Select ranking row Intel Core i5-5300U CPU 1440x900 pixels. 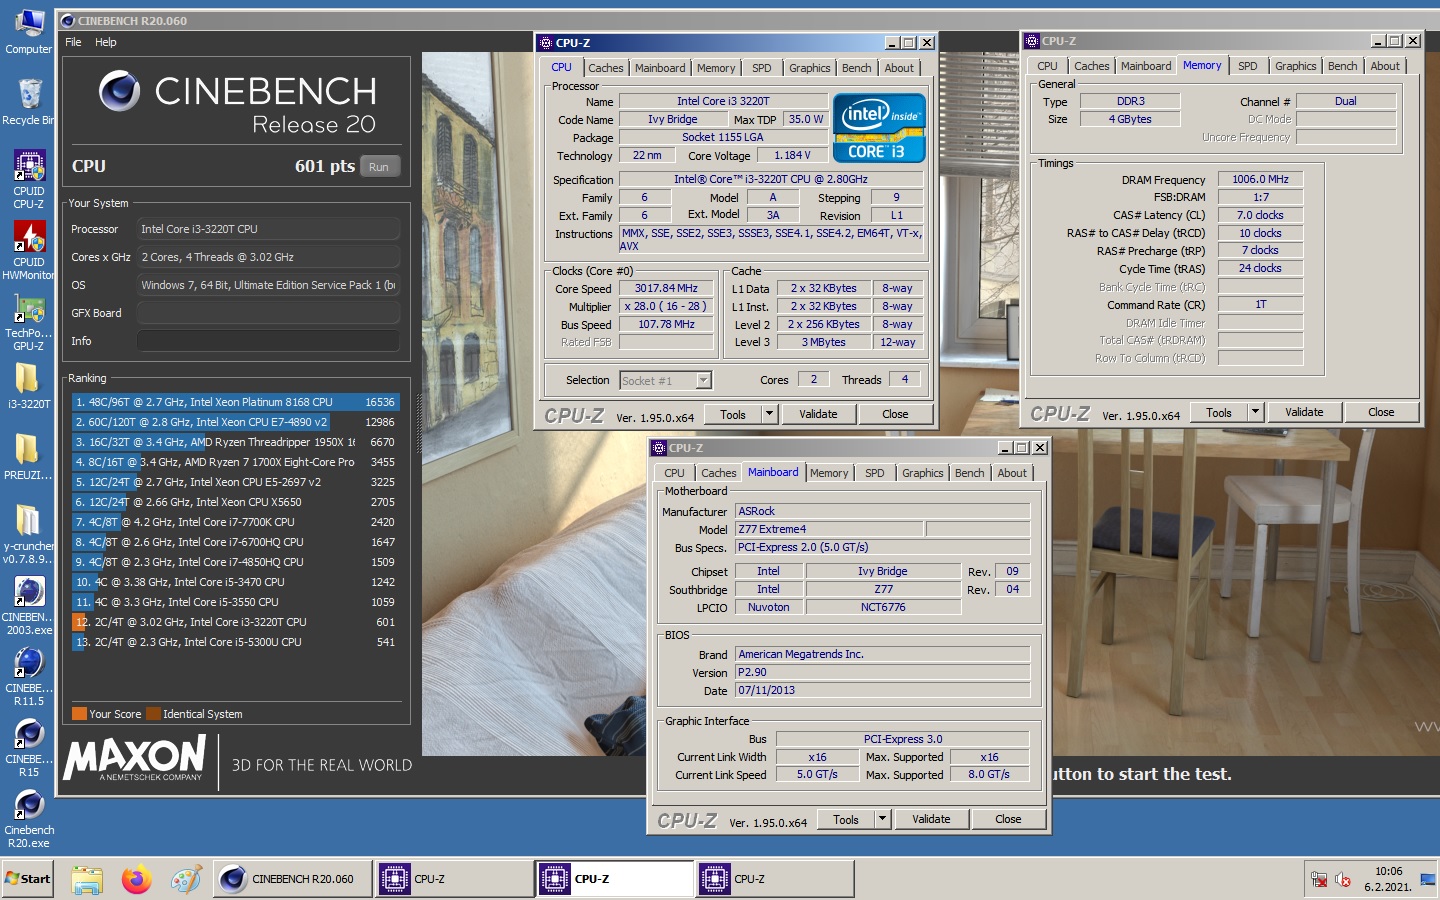point(236,642)
